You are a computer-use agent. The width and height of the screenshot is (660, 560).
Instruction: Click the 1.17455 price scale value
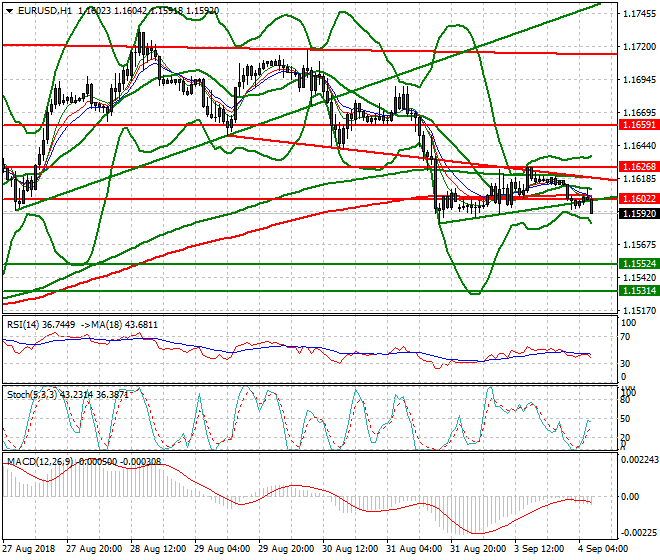coord(639,14)
